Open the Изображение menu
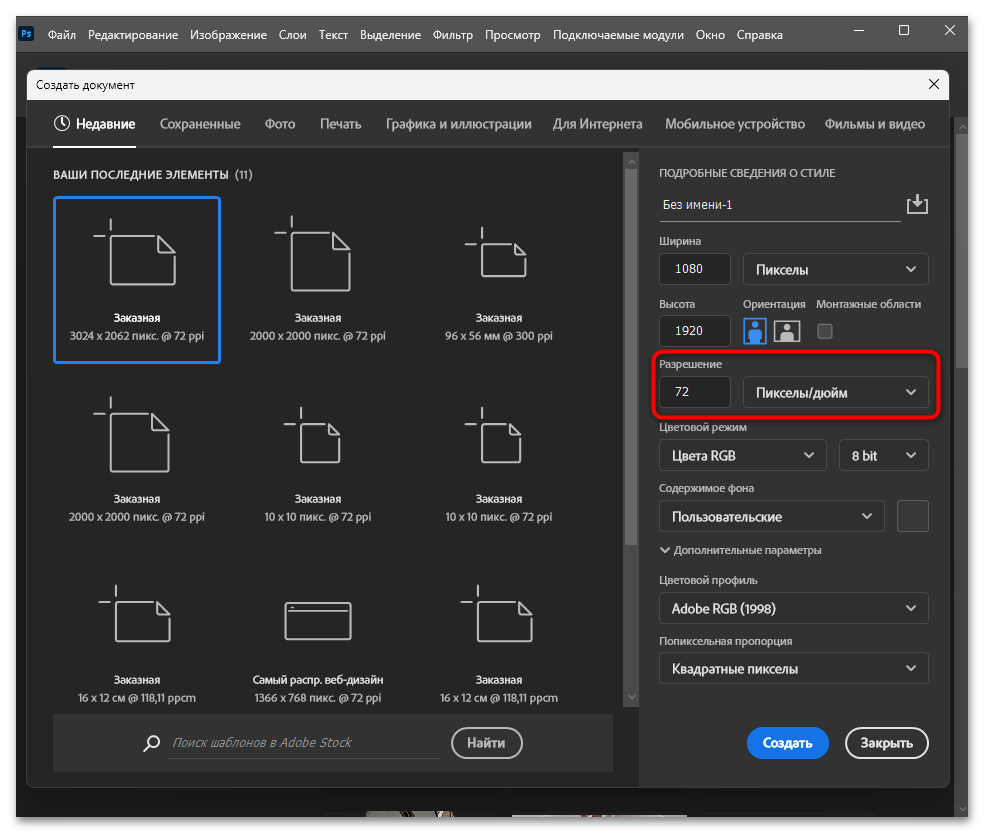 tap(228, 35)
